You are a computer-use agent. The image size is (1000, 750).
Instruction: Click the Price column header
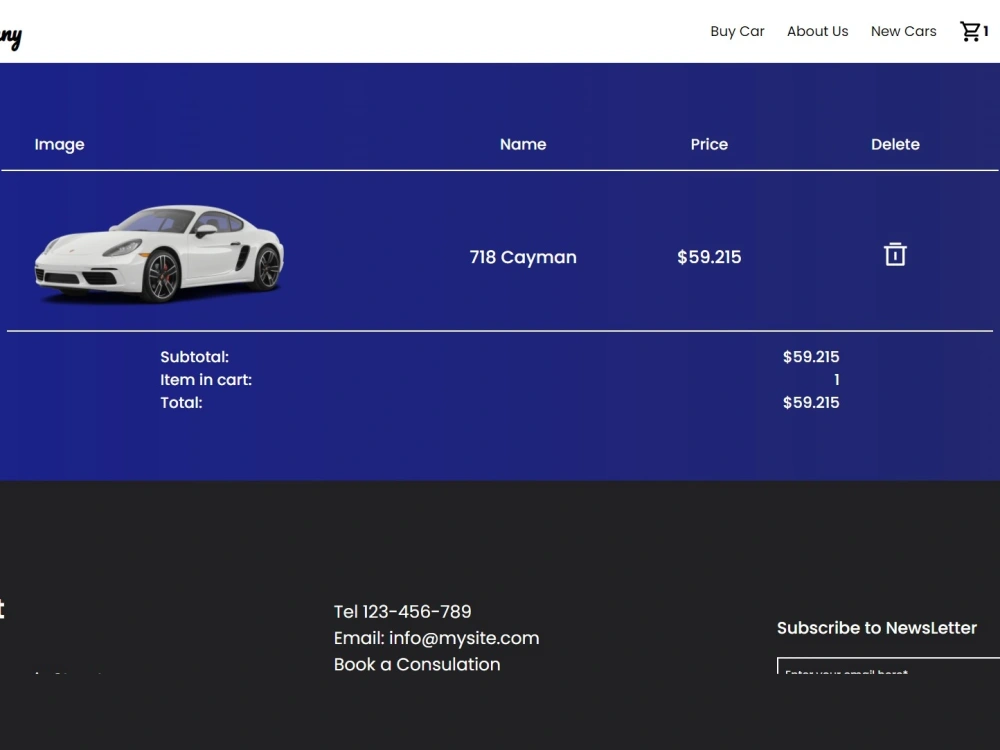click(x=709, y=144)
